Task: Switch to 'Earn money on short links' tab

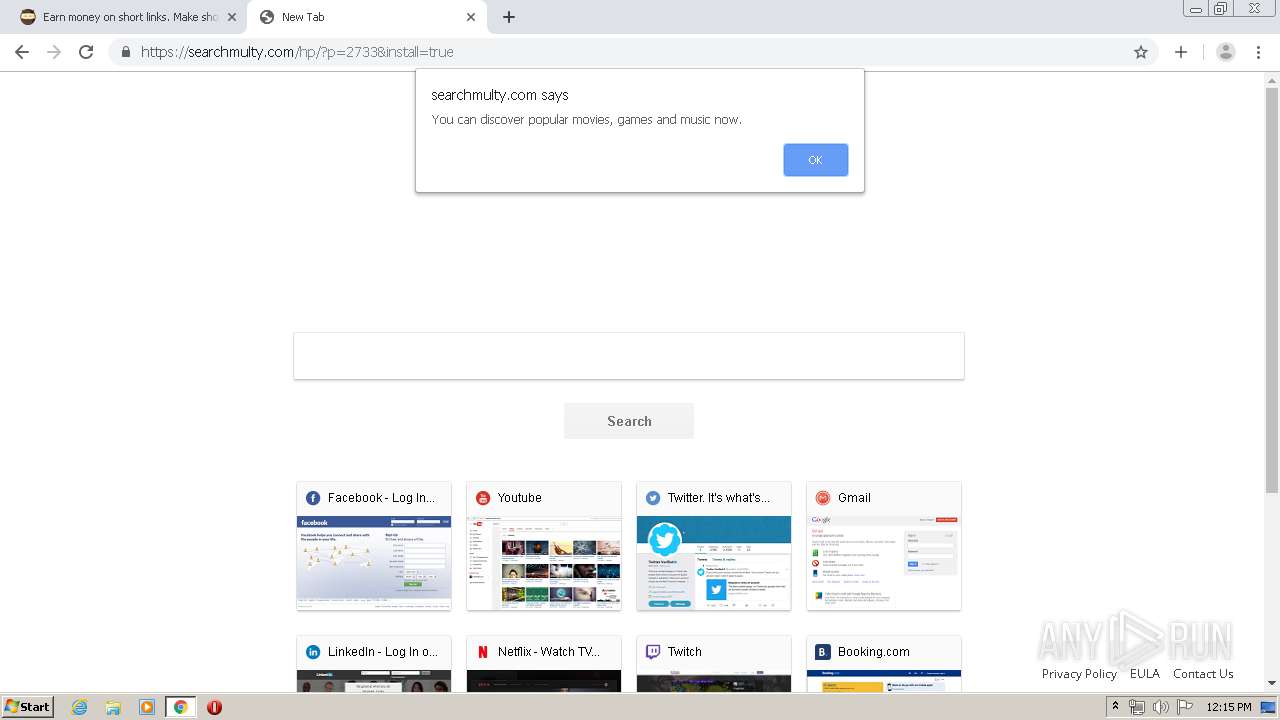Action: [x=127, y=17]
